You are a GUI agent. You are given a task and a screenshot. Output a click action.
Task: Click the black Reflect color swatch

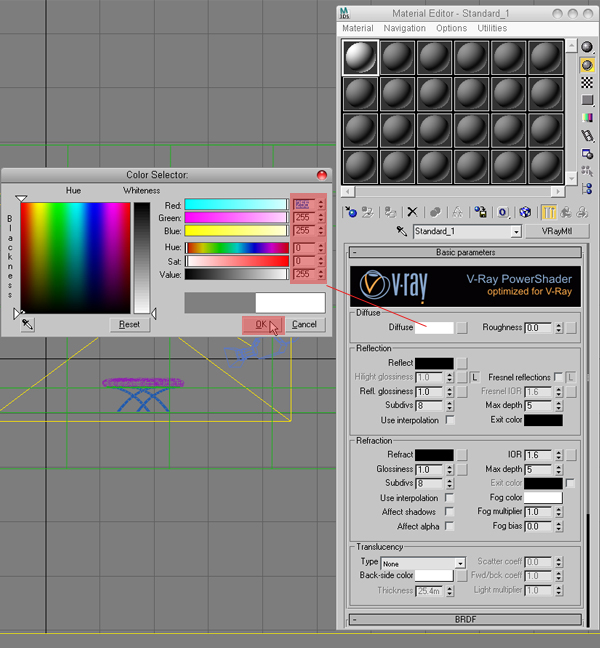pos(434,363)
